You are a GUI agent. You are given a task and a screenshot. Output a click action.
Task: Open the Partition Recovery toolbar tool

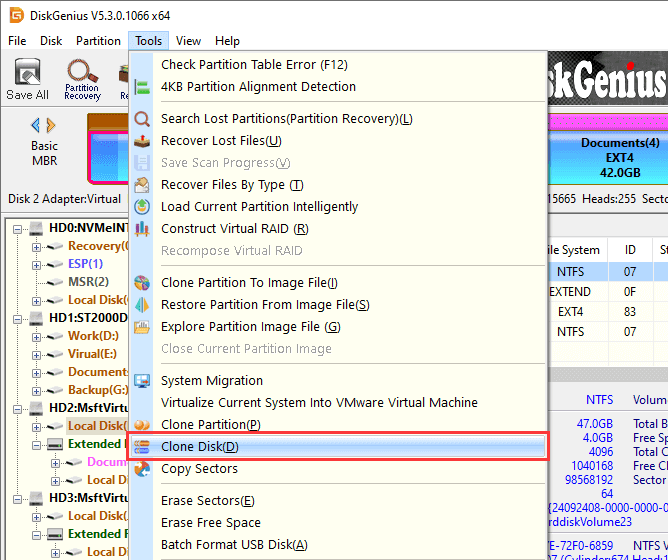click(x=82, y=80)
